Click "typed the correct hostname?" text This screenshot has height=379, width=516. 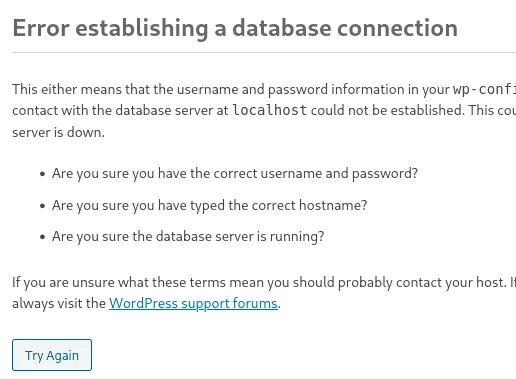click(279, 205)
